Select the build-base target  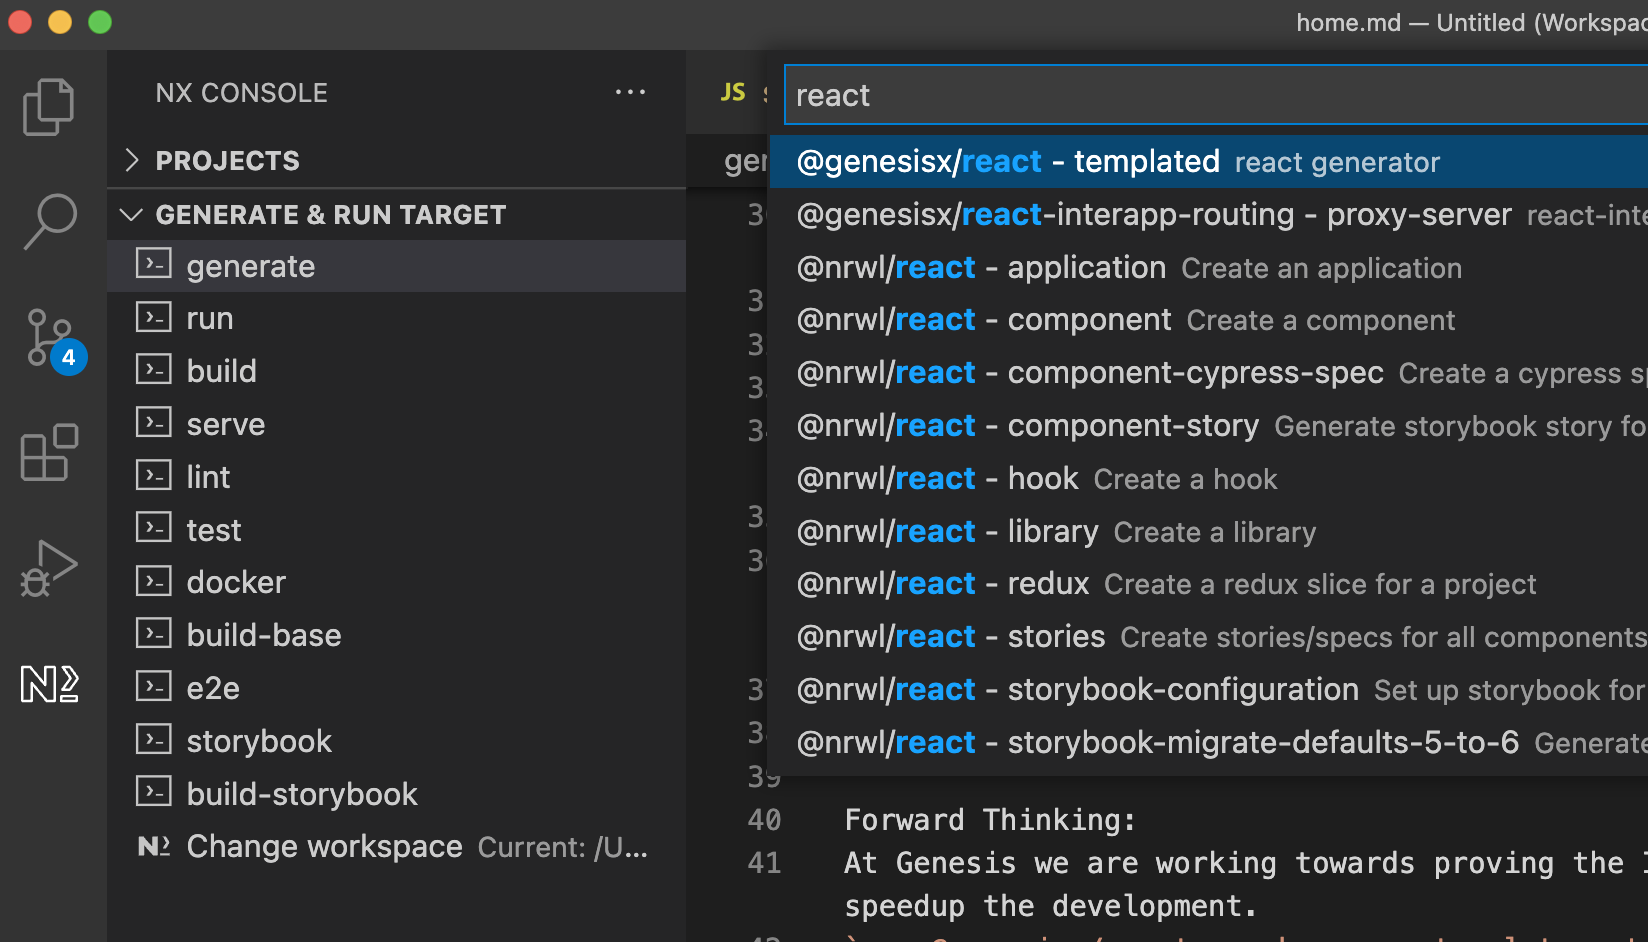pos(396,635)
